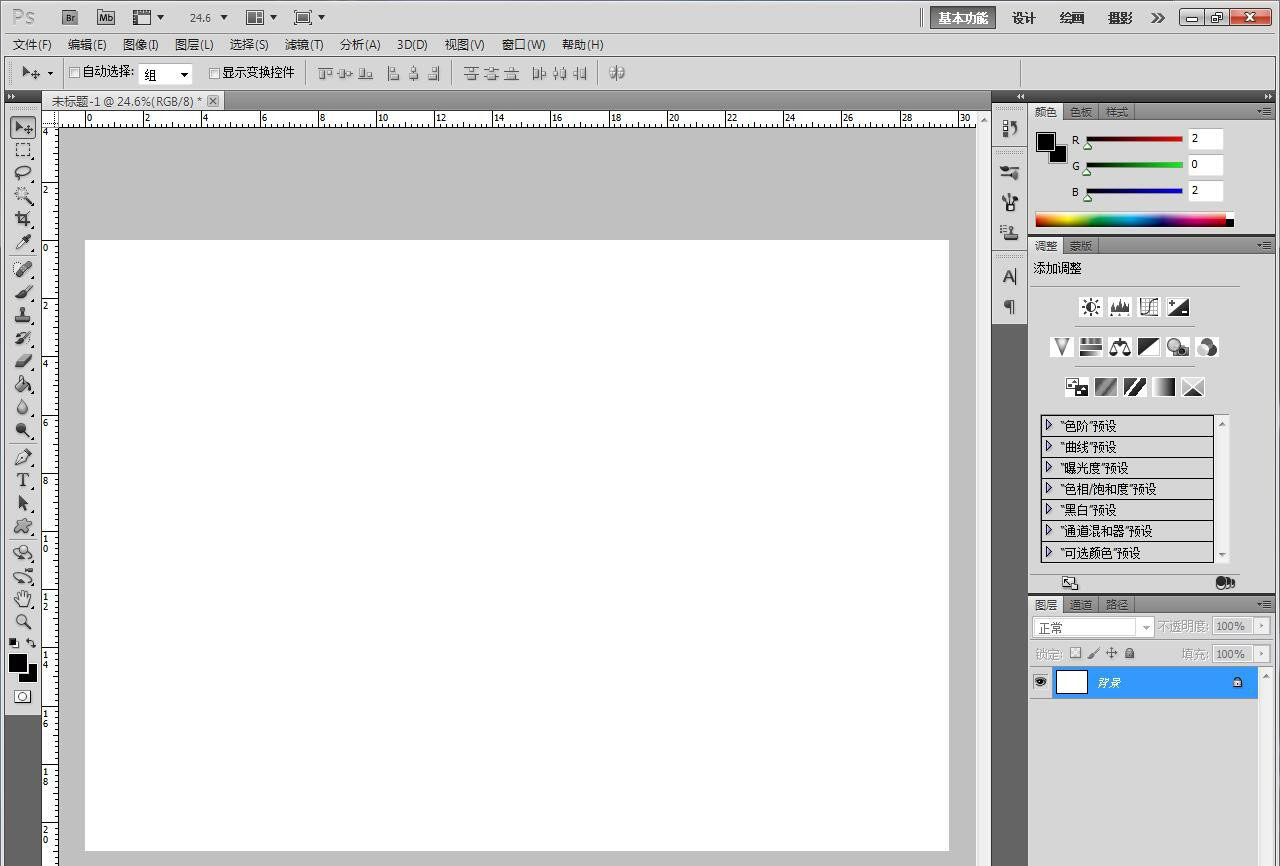
Task: Select the 3D Rotate tool
Action: click(23, 553)
